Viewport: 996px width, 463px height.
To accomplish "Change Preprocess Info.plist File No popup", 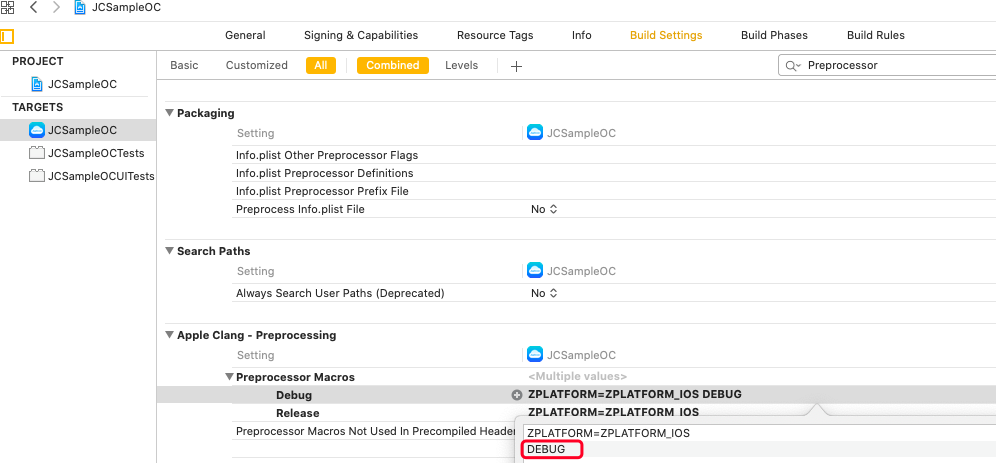I will (x=544, y=209).
